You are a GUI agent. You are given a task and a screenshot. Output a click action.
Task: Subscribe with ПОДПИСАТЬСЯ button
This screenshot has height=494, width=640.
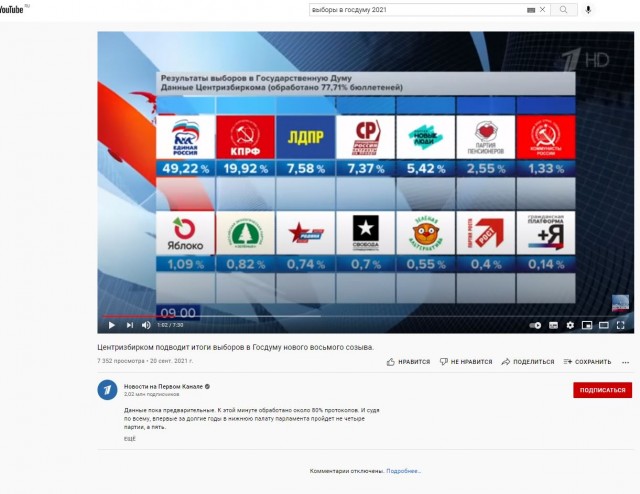[x=602, y=390]
